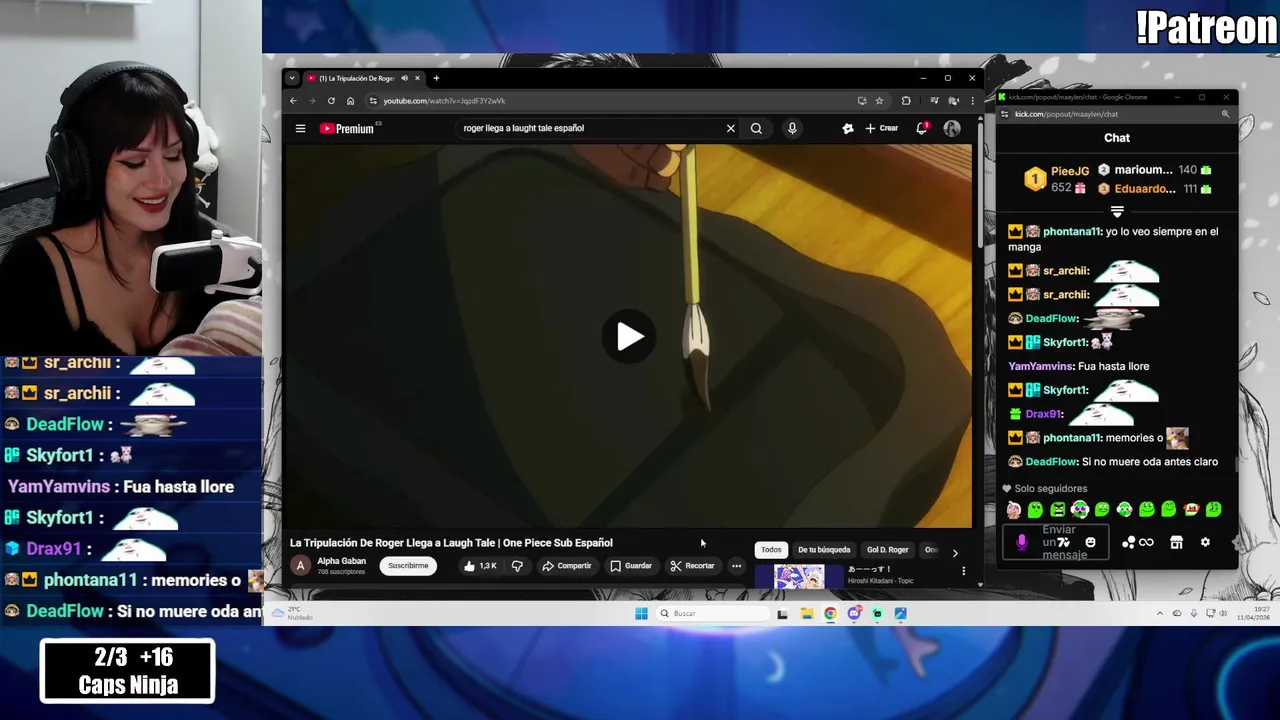Clear the YouTube search text
This screenshot has width=1280, height=720.
[x=730, y=128]
